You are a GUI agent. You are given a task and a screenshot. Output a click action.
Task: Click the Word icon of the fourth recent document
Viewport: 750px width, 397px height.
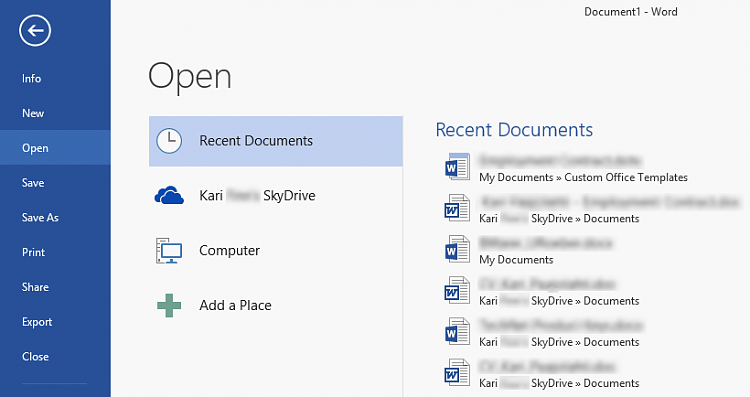click(x=457, y=290)
